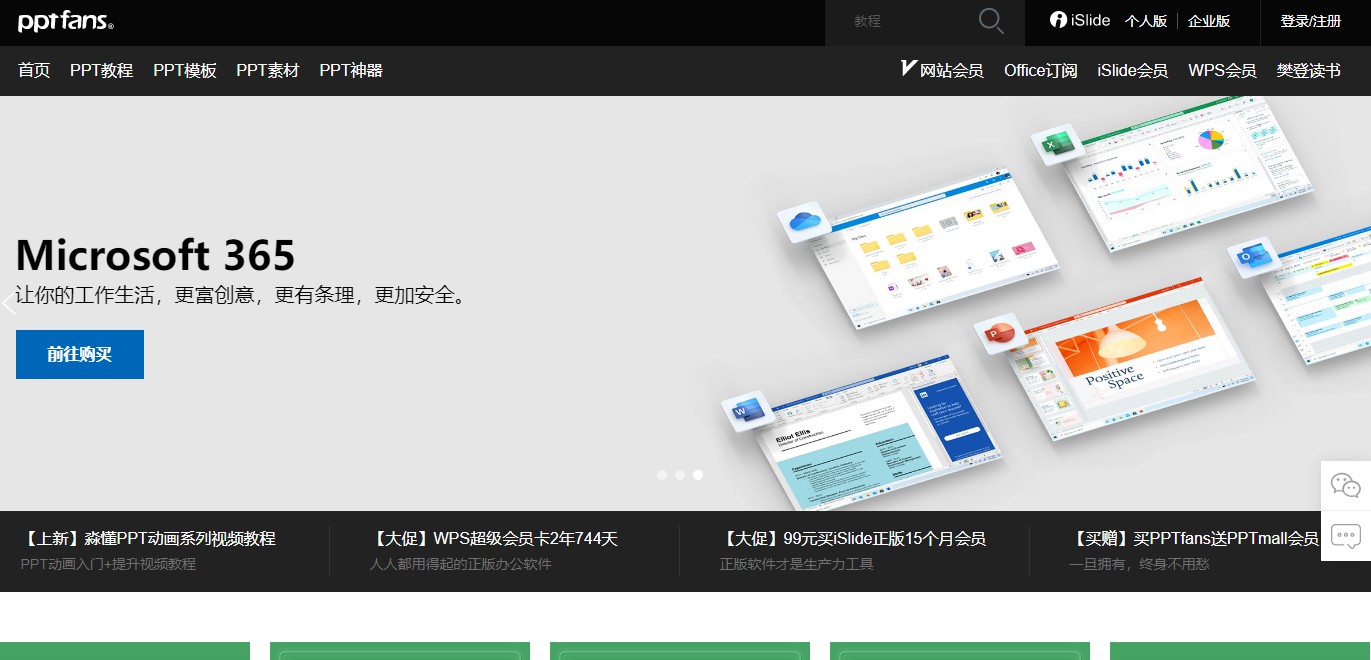This screenshot has height=660, width=1371.
Task: Select the third banner carousel dot
Action: tap(698, 475)
